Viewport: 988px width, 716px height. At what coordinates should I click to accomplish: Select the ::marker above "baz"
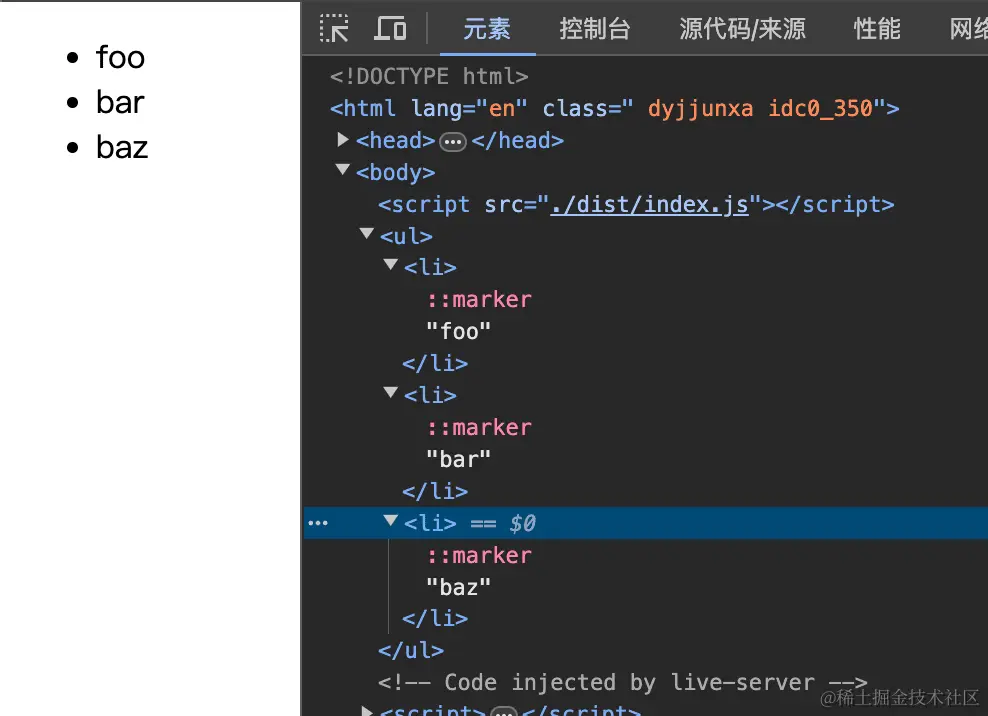pyautogui.click(x=479, y=555)
